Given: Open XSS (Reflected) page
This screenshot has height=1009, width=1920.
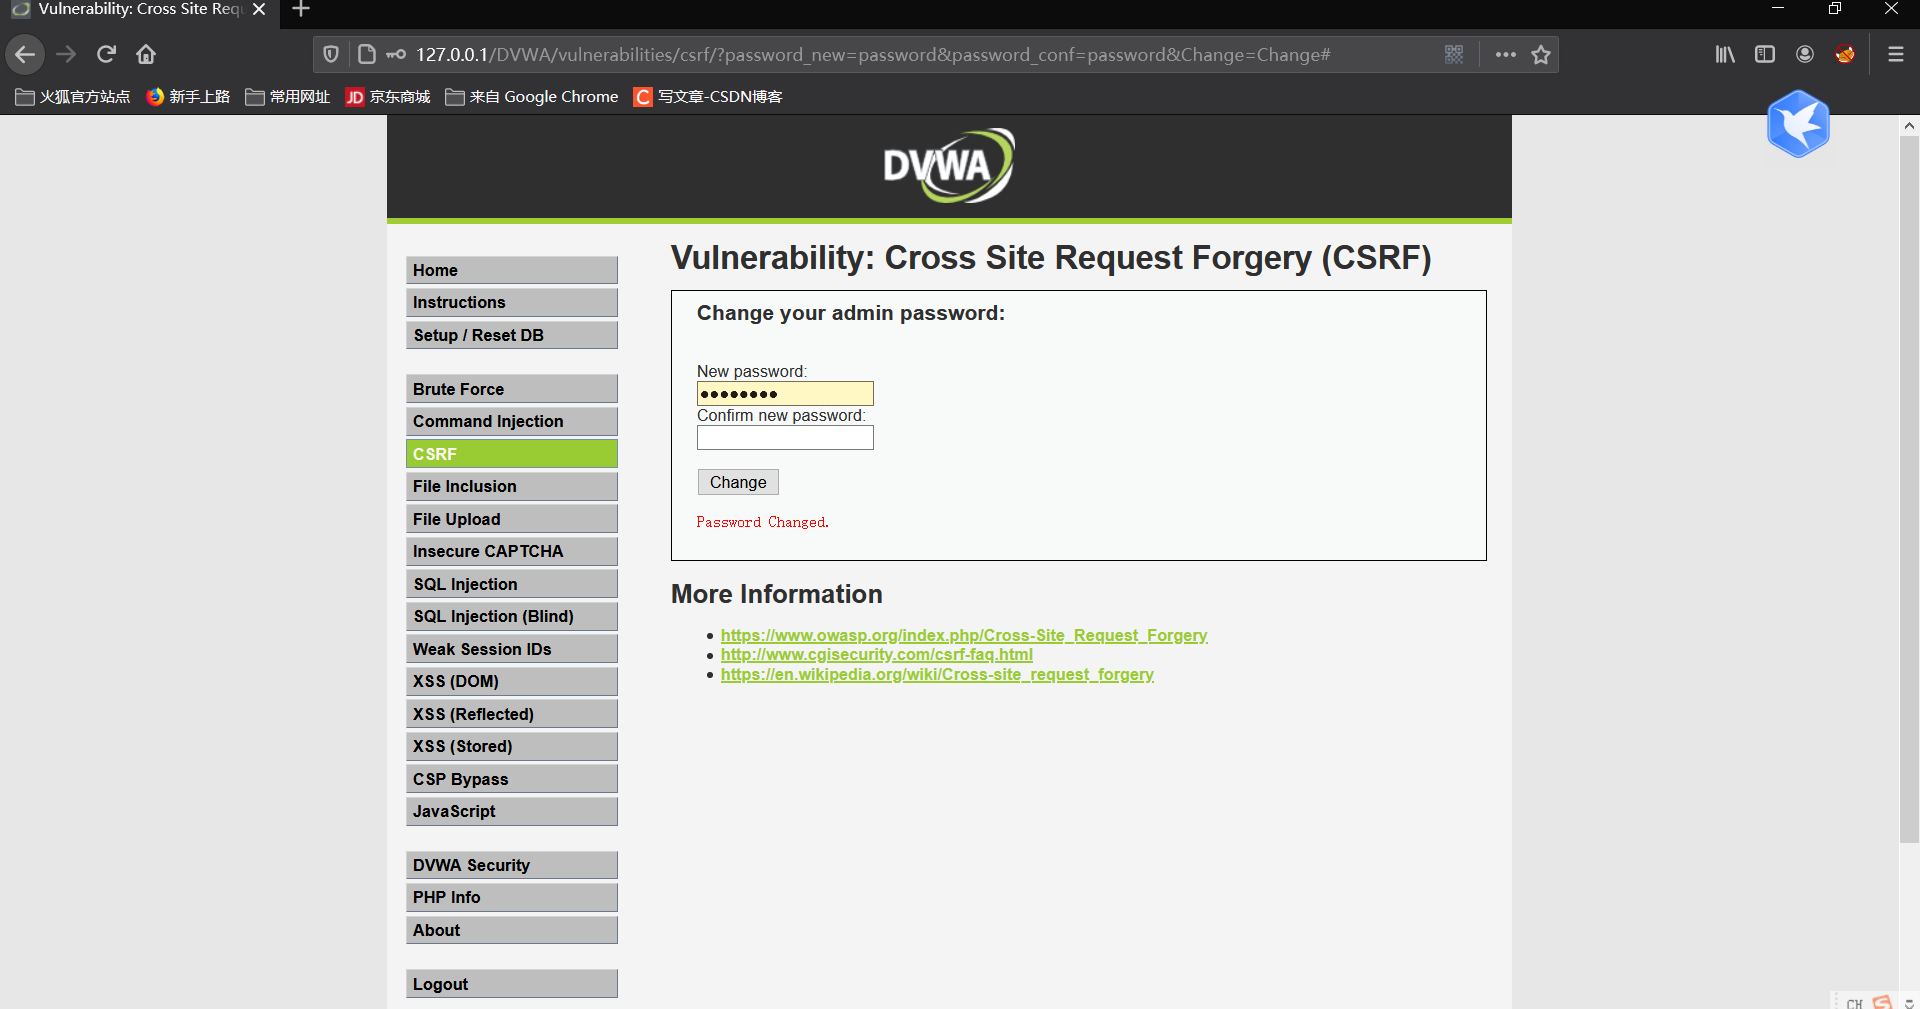Looking at the screenshot, I should [512, 714].
